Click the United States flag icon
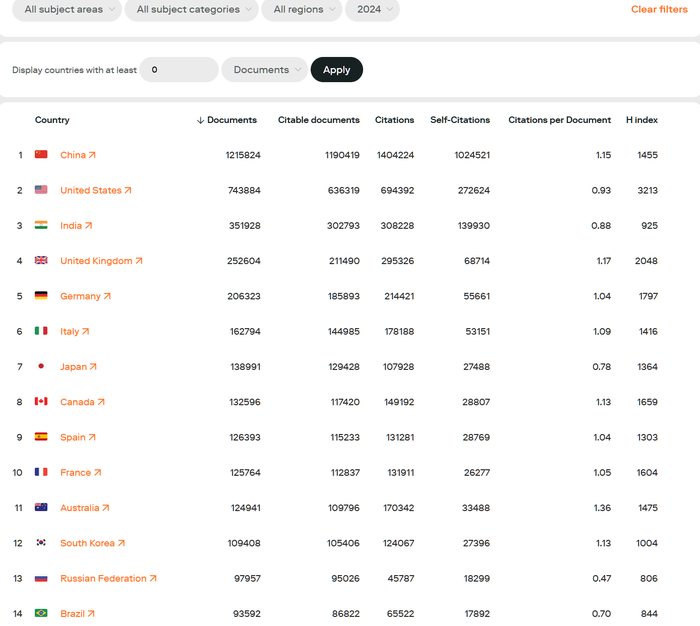The image size is (700, 626). coord(41,190)
